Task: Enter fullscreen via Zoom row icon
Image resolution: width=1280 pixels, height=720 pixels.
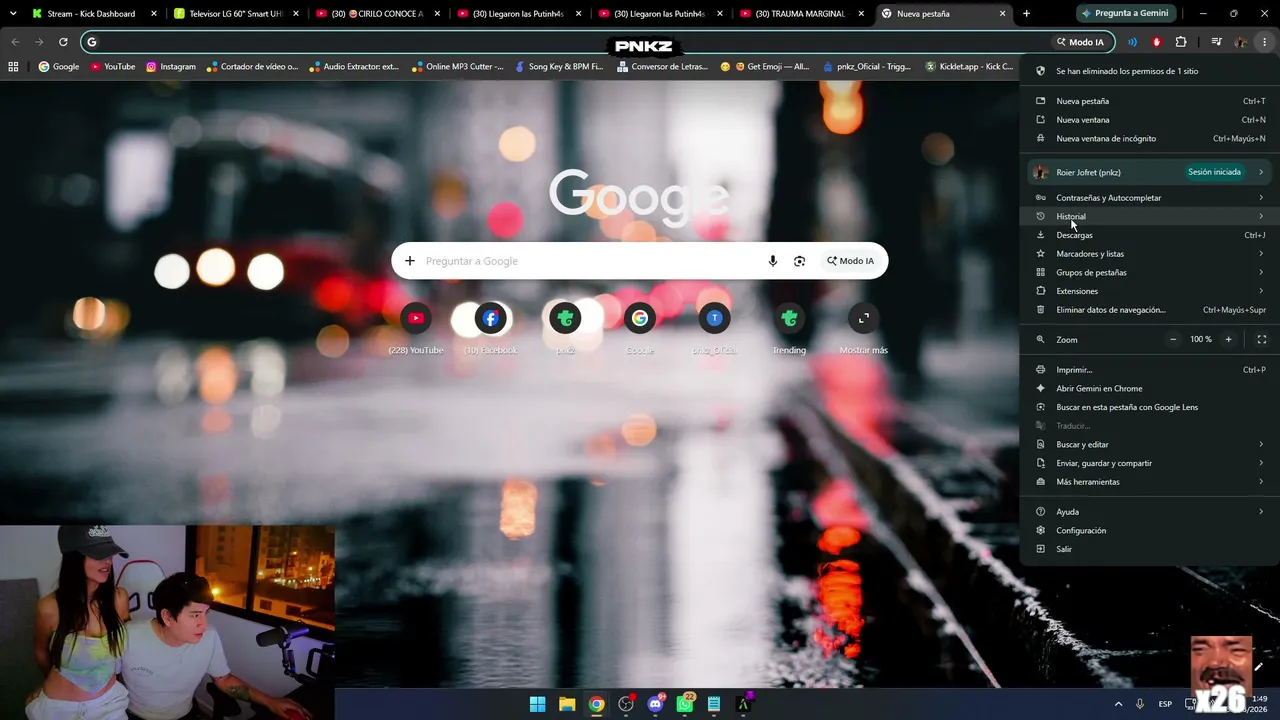Action: [1261, 339]
